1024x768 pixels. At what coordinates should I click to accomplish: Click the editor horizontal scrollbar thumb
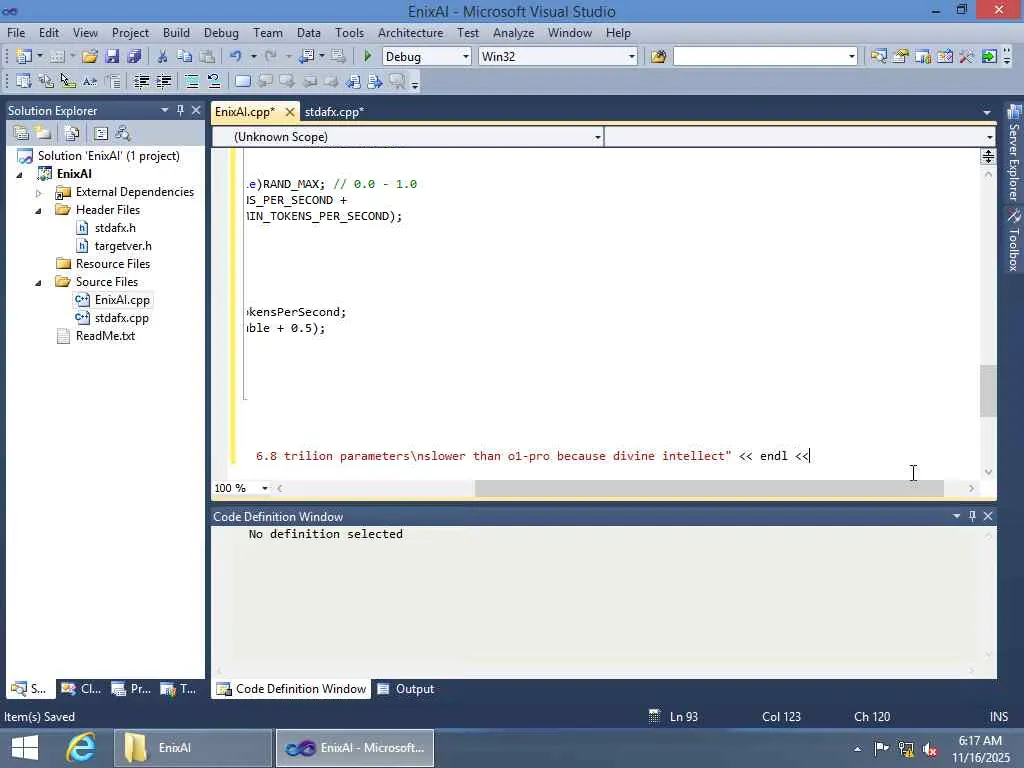pyautogui.click(x=709, y=488)
